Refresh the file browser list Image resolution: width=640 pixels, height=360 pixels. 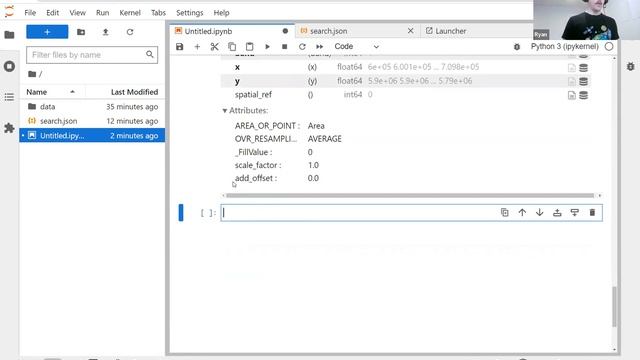point(130,32)
